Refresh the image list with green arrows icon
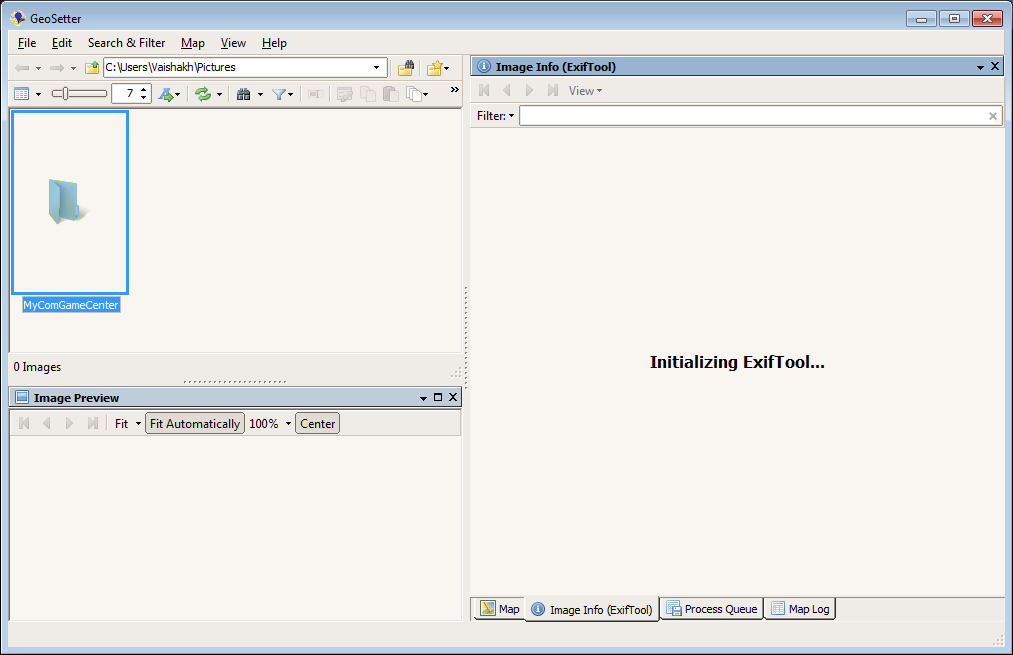This screenshot has width=1013, height=655. tap(204, 93)
